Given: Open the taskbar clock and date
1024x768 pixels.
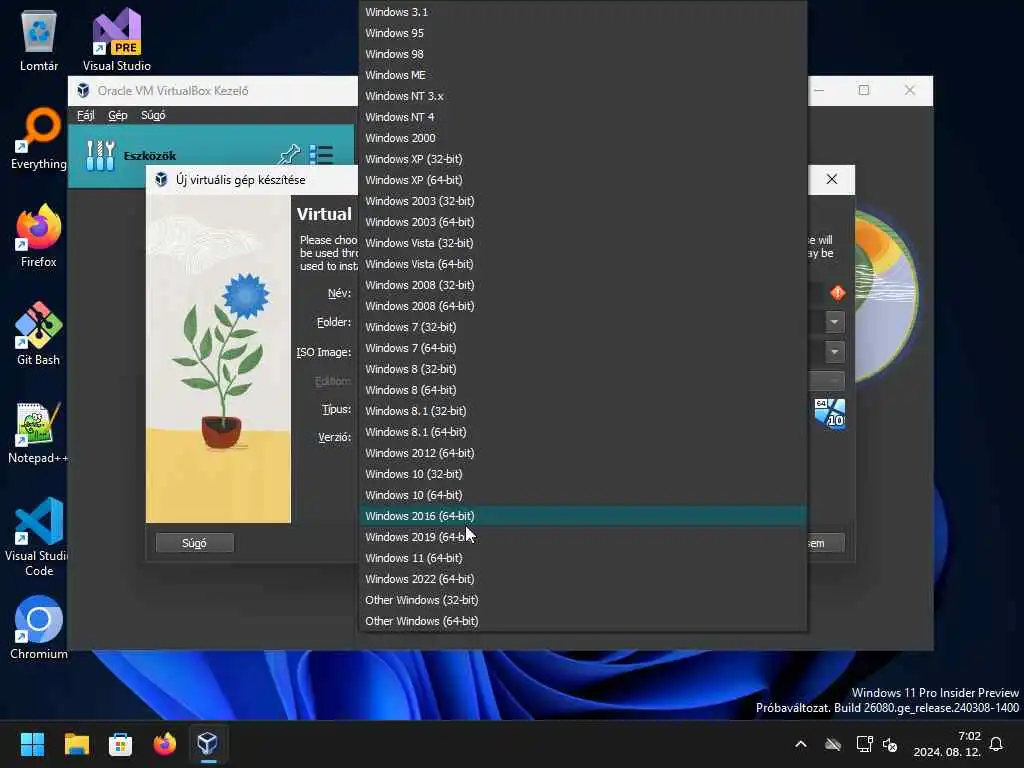Looking at the screenshot, I should tap(947, 744).
